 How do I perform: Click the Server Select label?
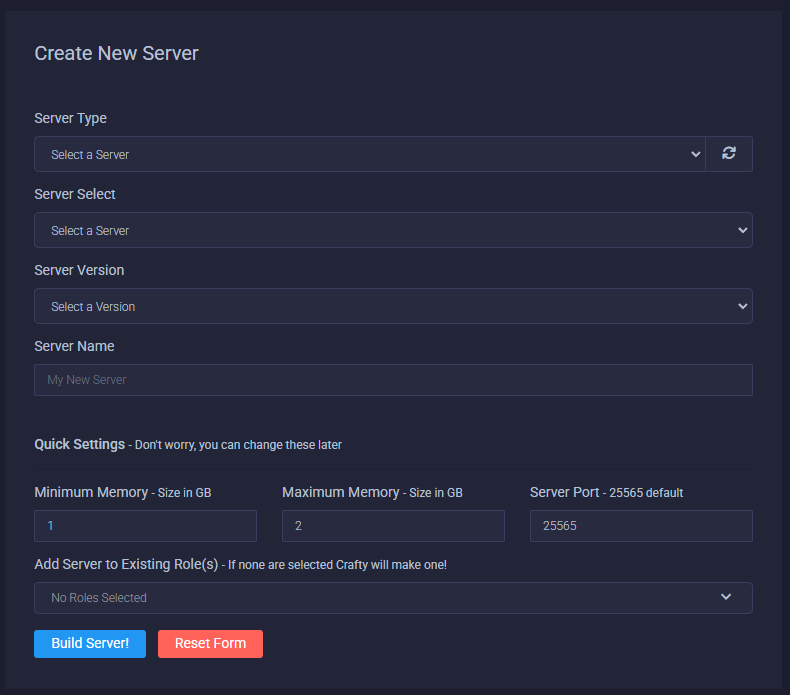[x=75, y=194]
